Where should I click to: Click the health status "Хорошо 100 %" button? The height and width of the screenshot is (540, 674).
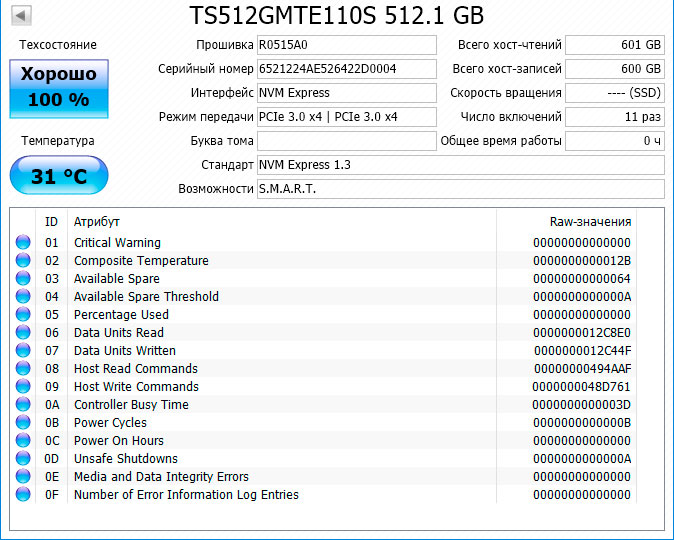59,88
